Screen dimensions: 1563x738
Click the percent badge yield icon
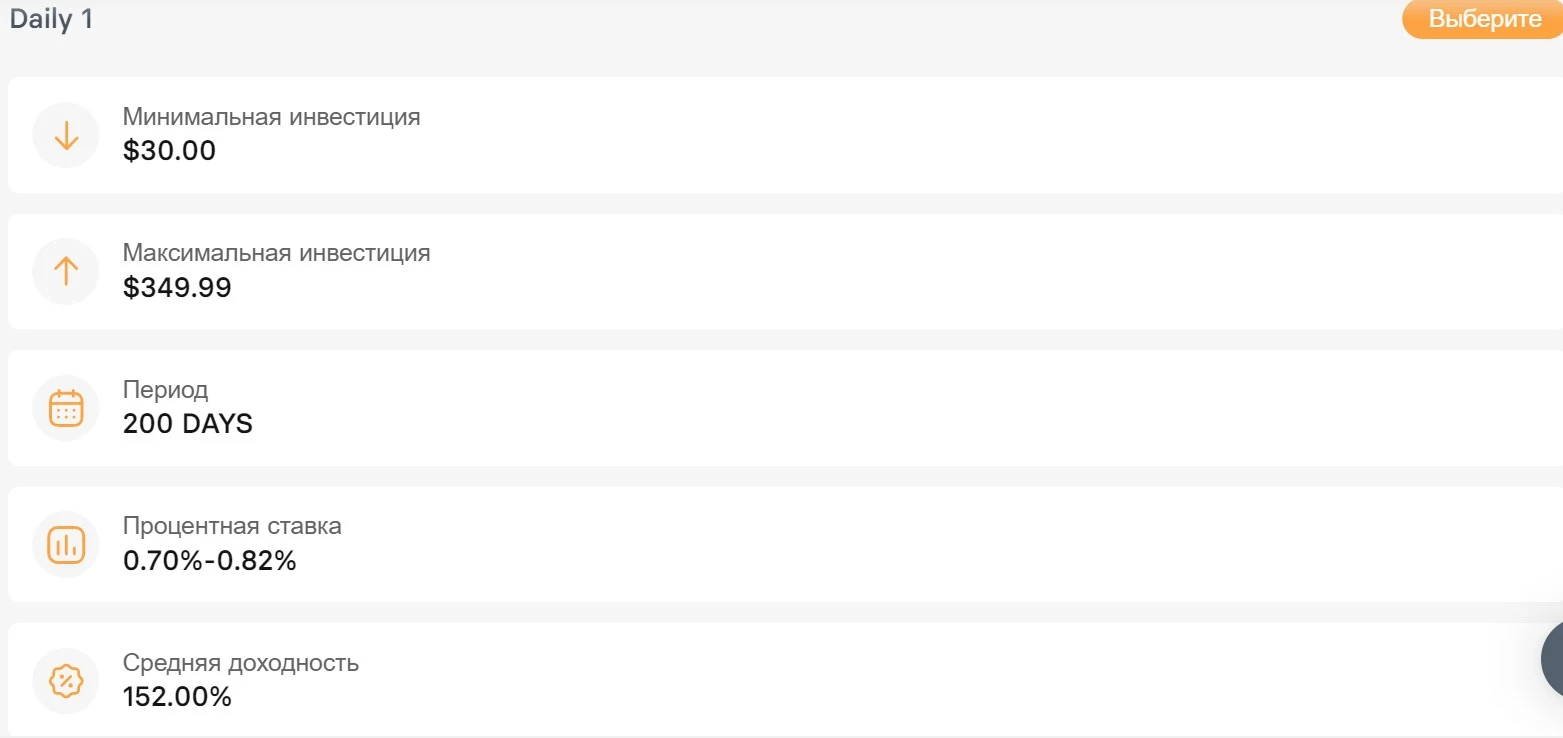click(66, 681)
